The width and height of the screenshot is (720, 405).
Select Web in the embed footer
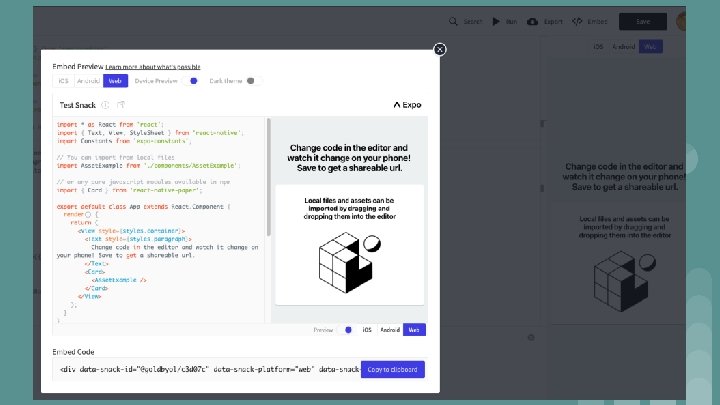coord(414,330)
